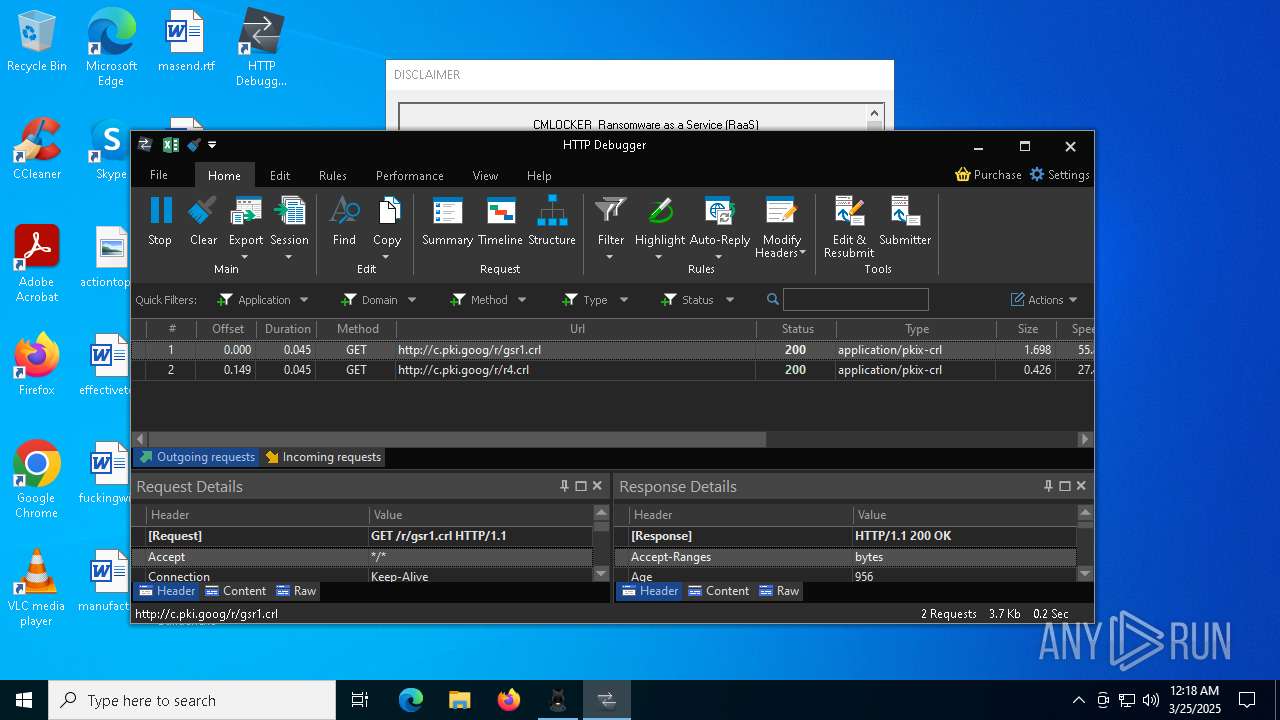1280x720 pixels.
Task: Click the quick-access clear brush icon
Action: pyautogui.click(x=193, y=145)
